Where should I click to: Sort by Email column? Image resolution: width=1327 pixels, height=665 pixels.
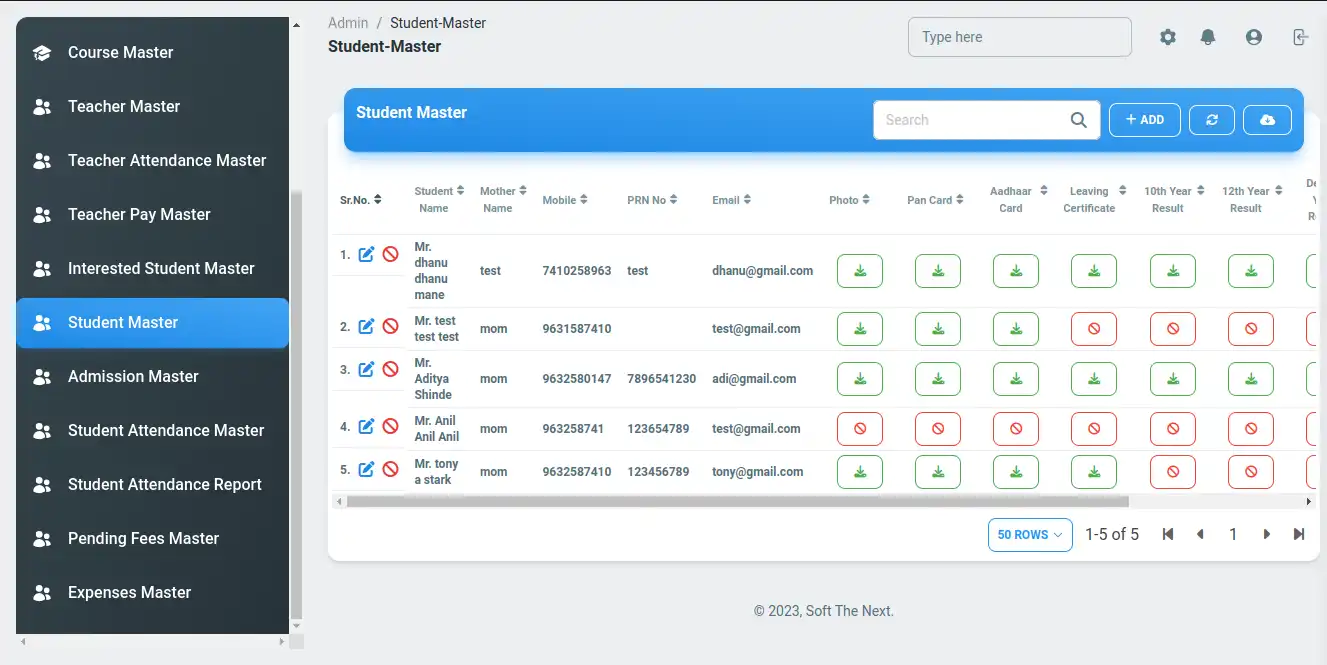pyautogui.click(x=732, y=200)
